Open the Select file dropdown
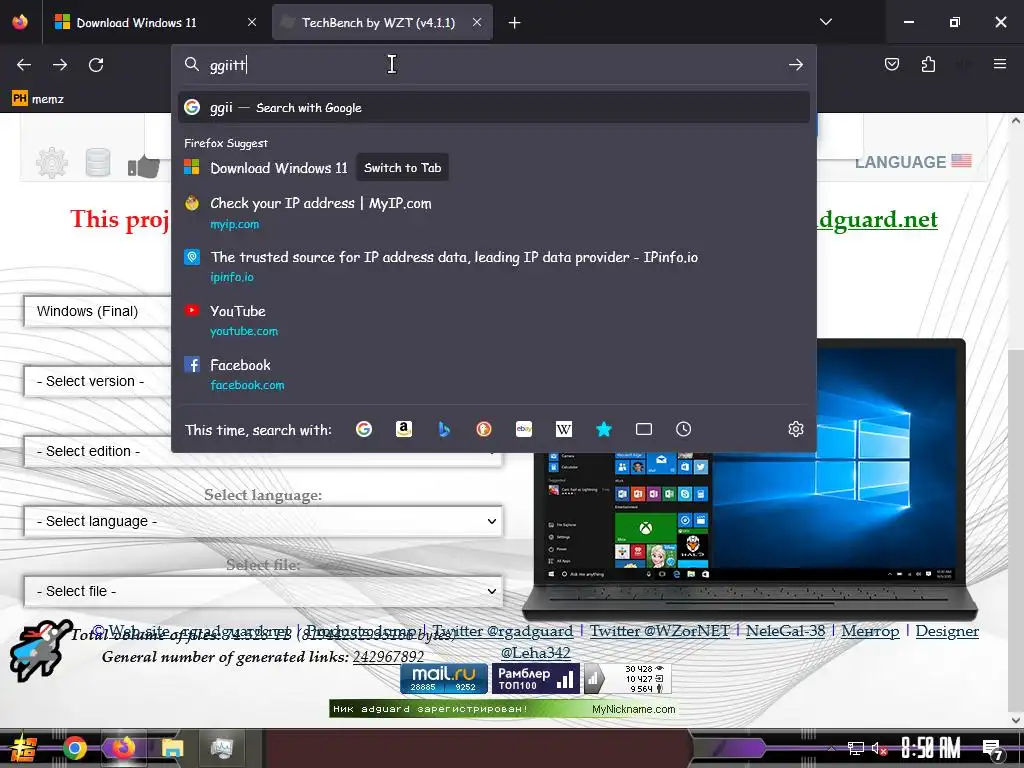Screen dimensions: 1024x768 coord(263,591)
